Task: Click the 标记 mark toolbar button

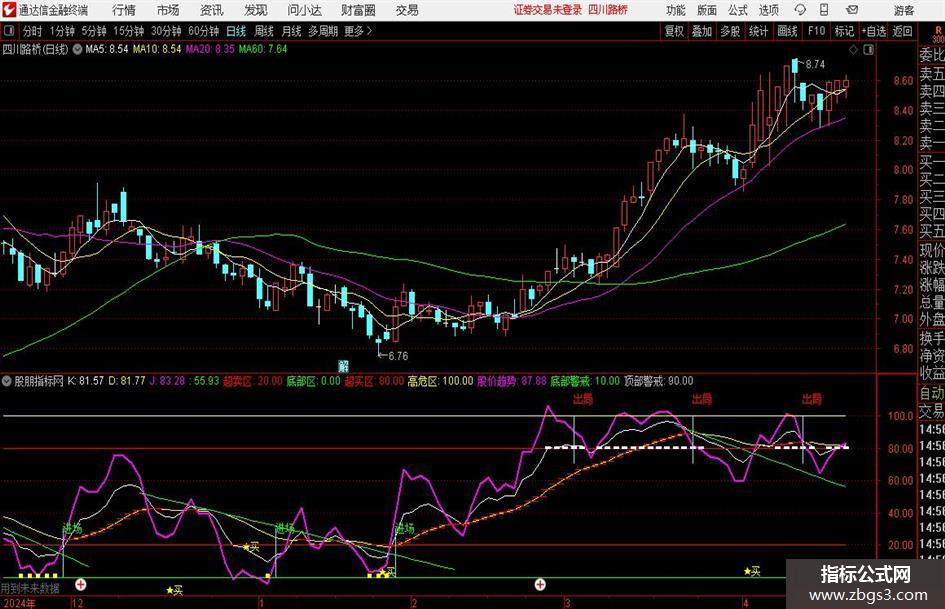Action: click(844, 31)
